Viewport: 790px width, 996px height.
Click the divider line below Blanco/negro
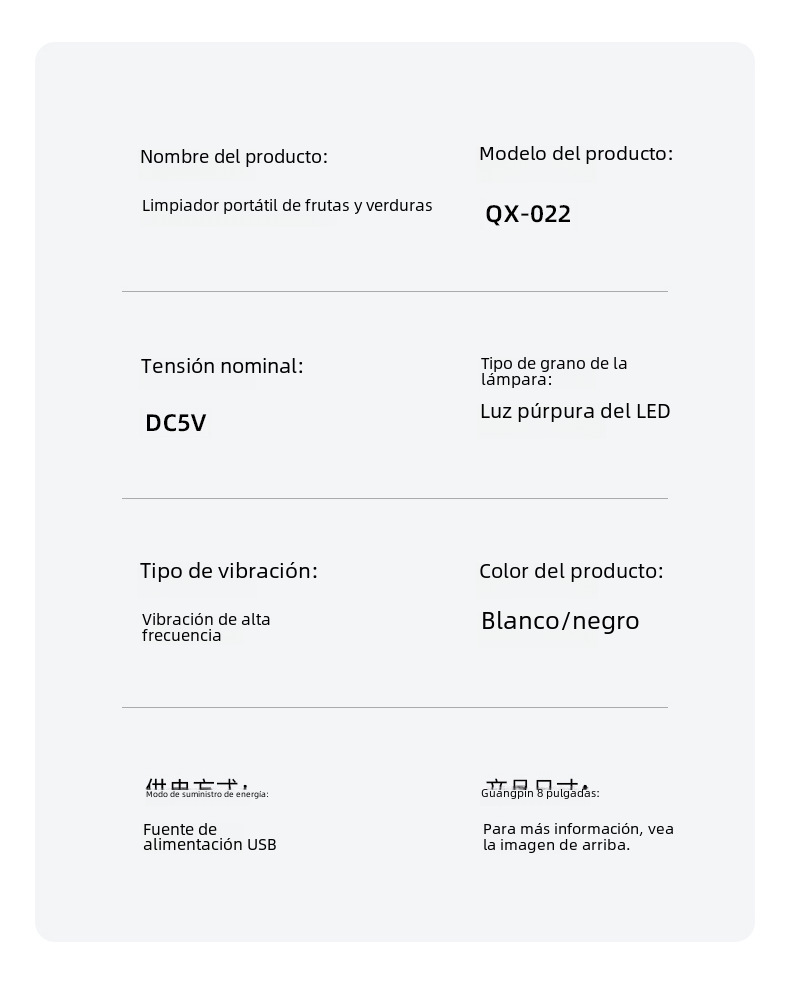[x=394, y=707]
